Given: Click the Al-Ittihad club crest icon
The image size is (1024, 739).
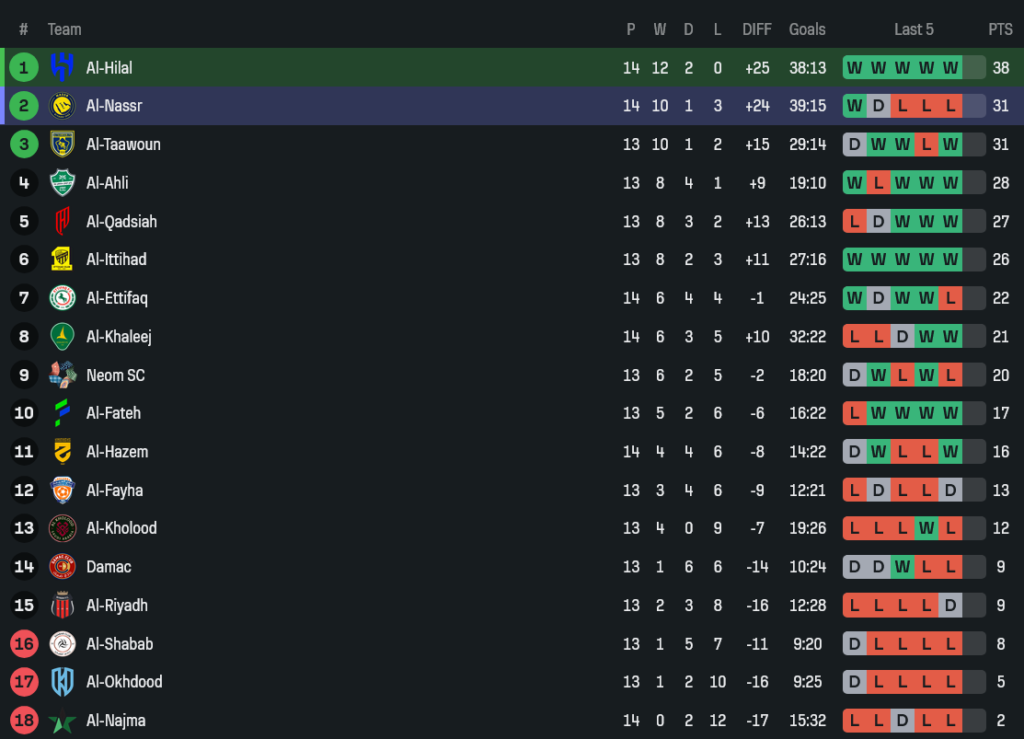Looking at the screenshot, I should [x=62, y=260].
